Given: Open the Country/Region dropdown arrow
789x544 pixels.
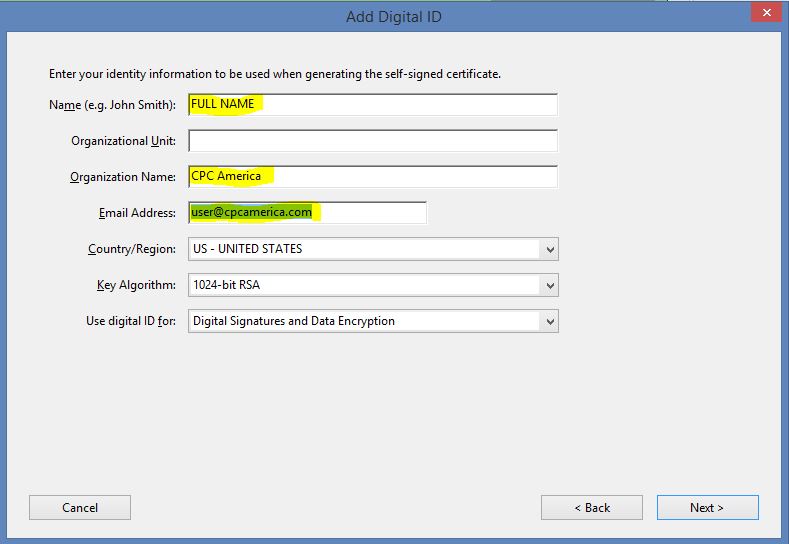Looking at the screenshot, I should pos(550,249).
